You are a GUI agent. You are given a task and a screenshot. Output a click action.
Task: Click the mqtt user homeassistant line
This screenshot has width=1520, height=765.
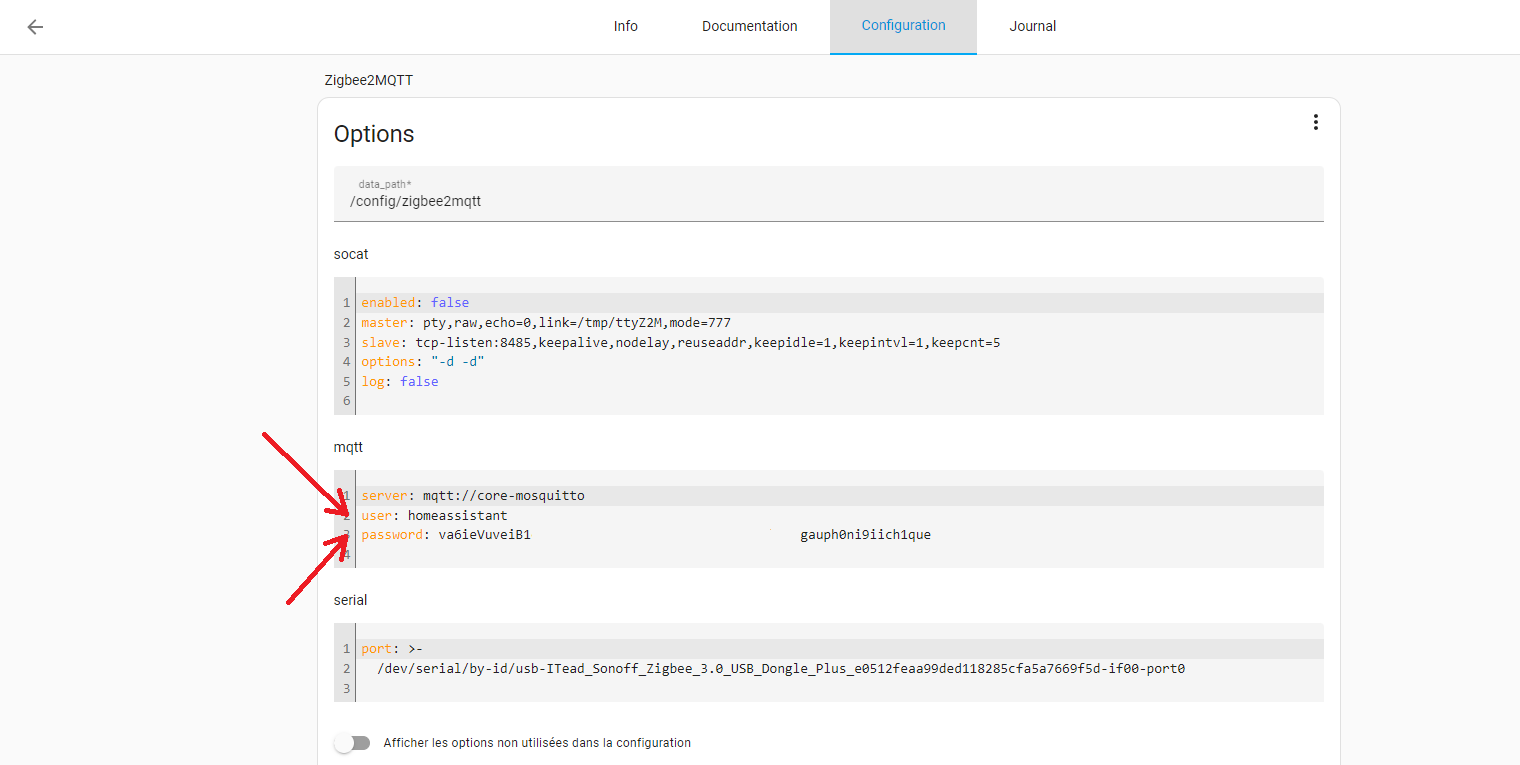[434, 516]
